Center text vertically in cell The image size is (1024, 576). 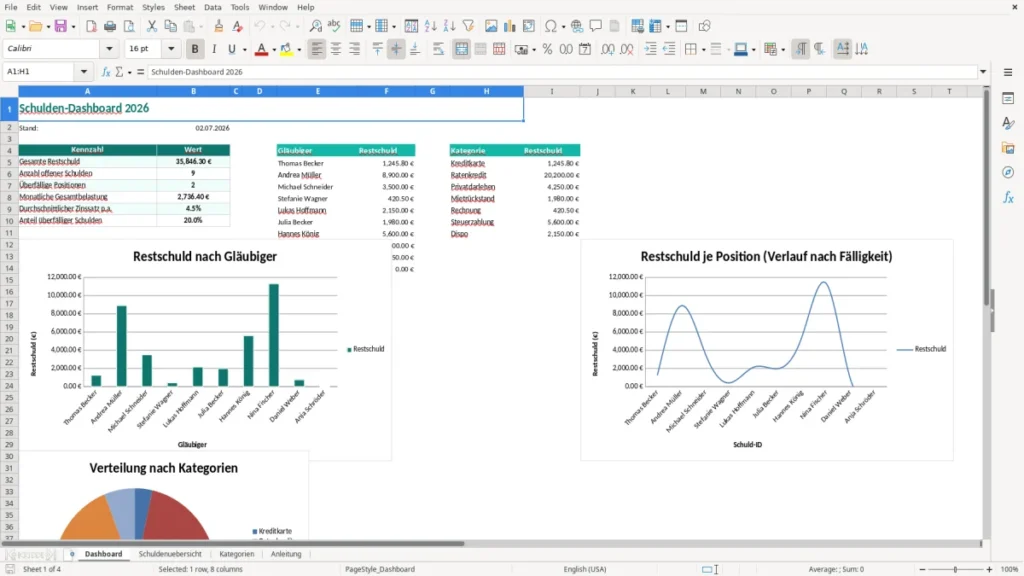pyautogui.click(x=396, y=49)
